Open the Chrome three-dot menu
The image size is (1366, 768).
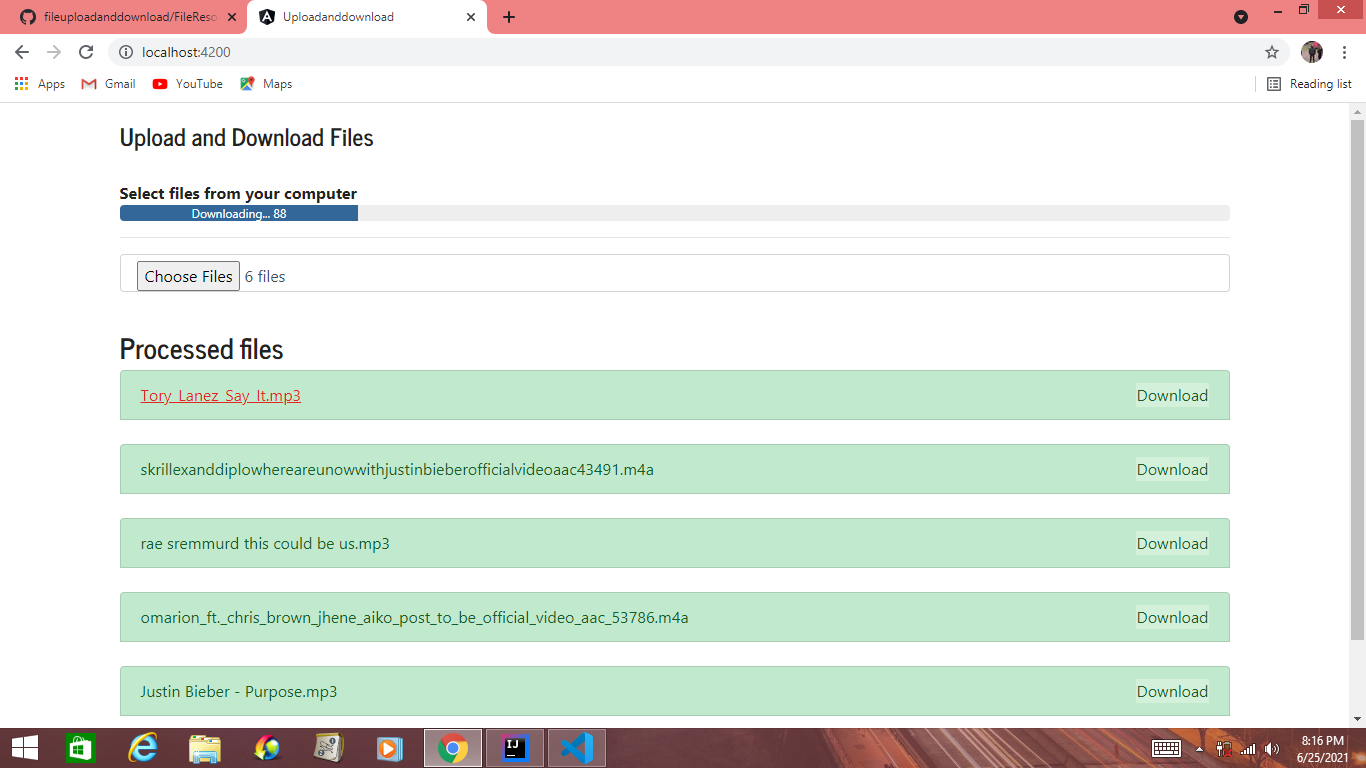tap(1345, 52)
